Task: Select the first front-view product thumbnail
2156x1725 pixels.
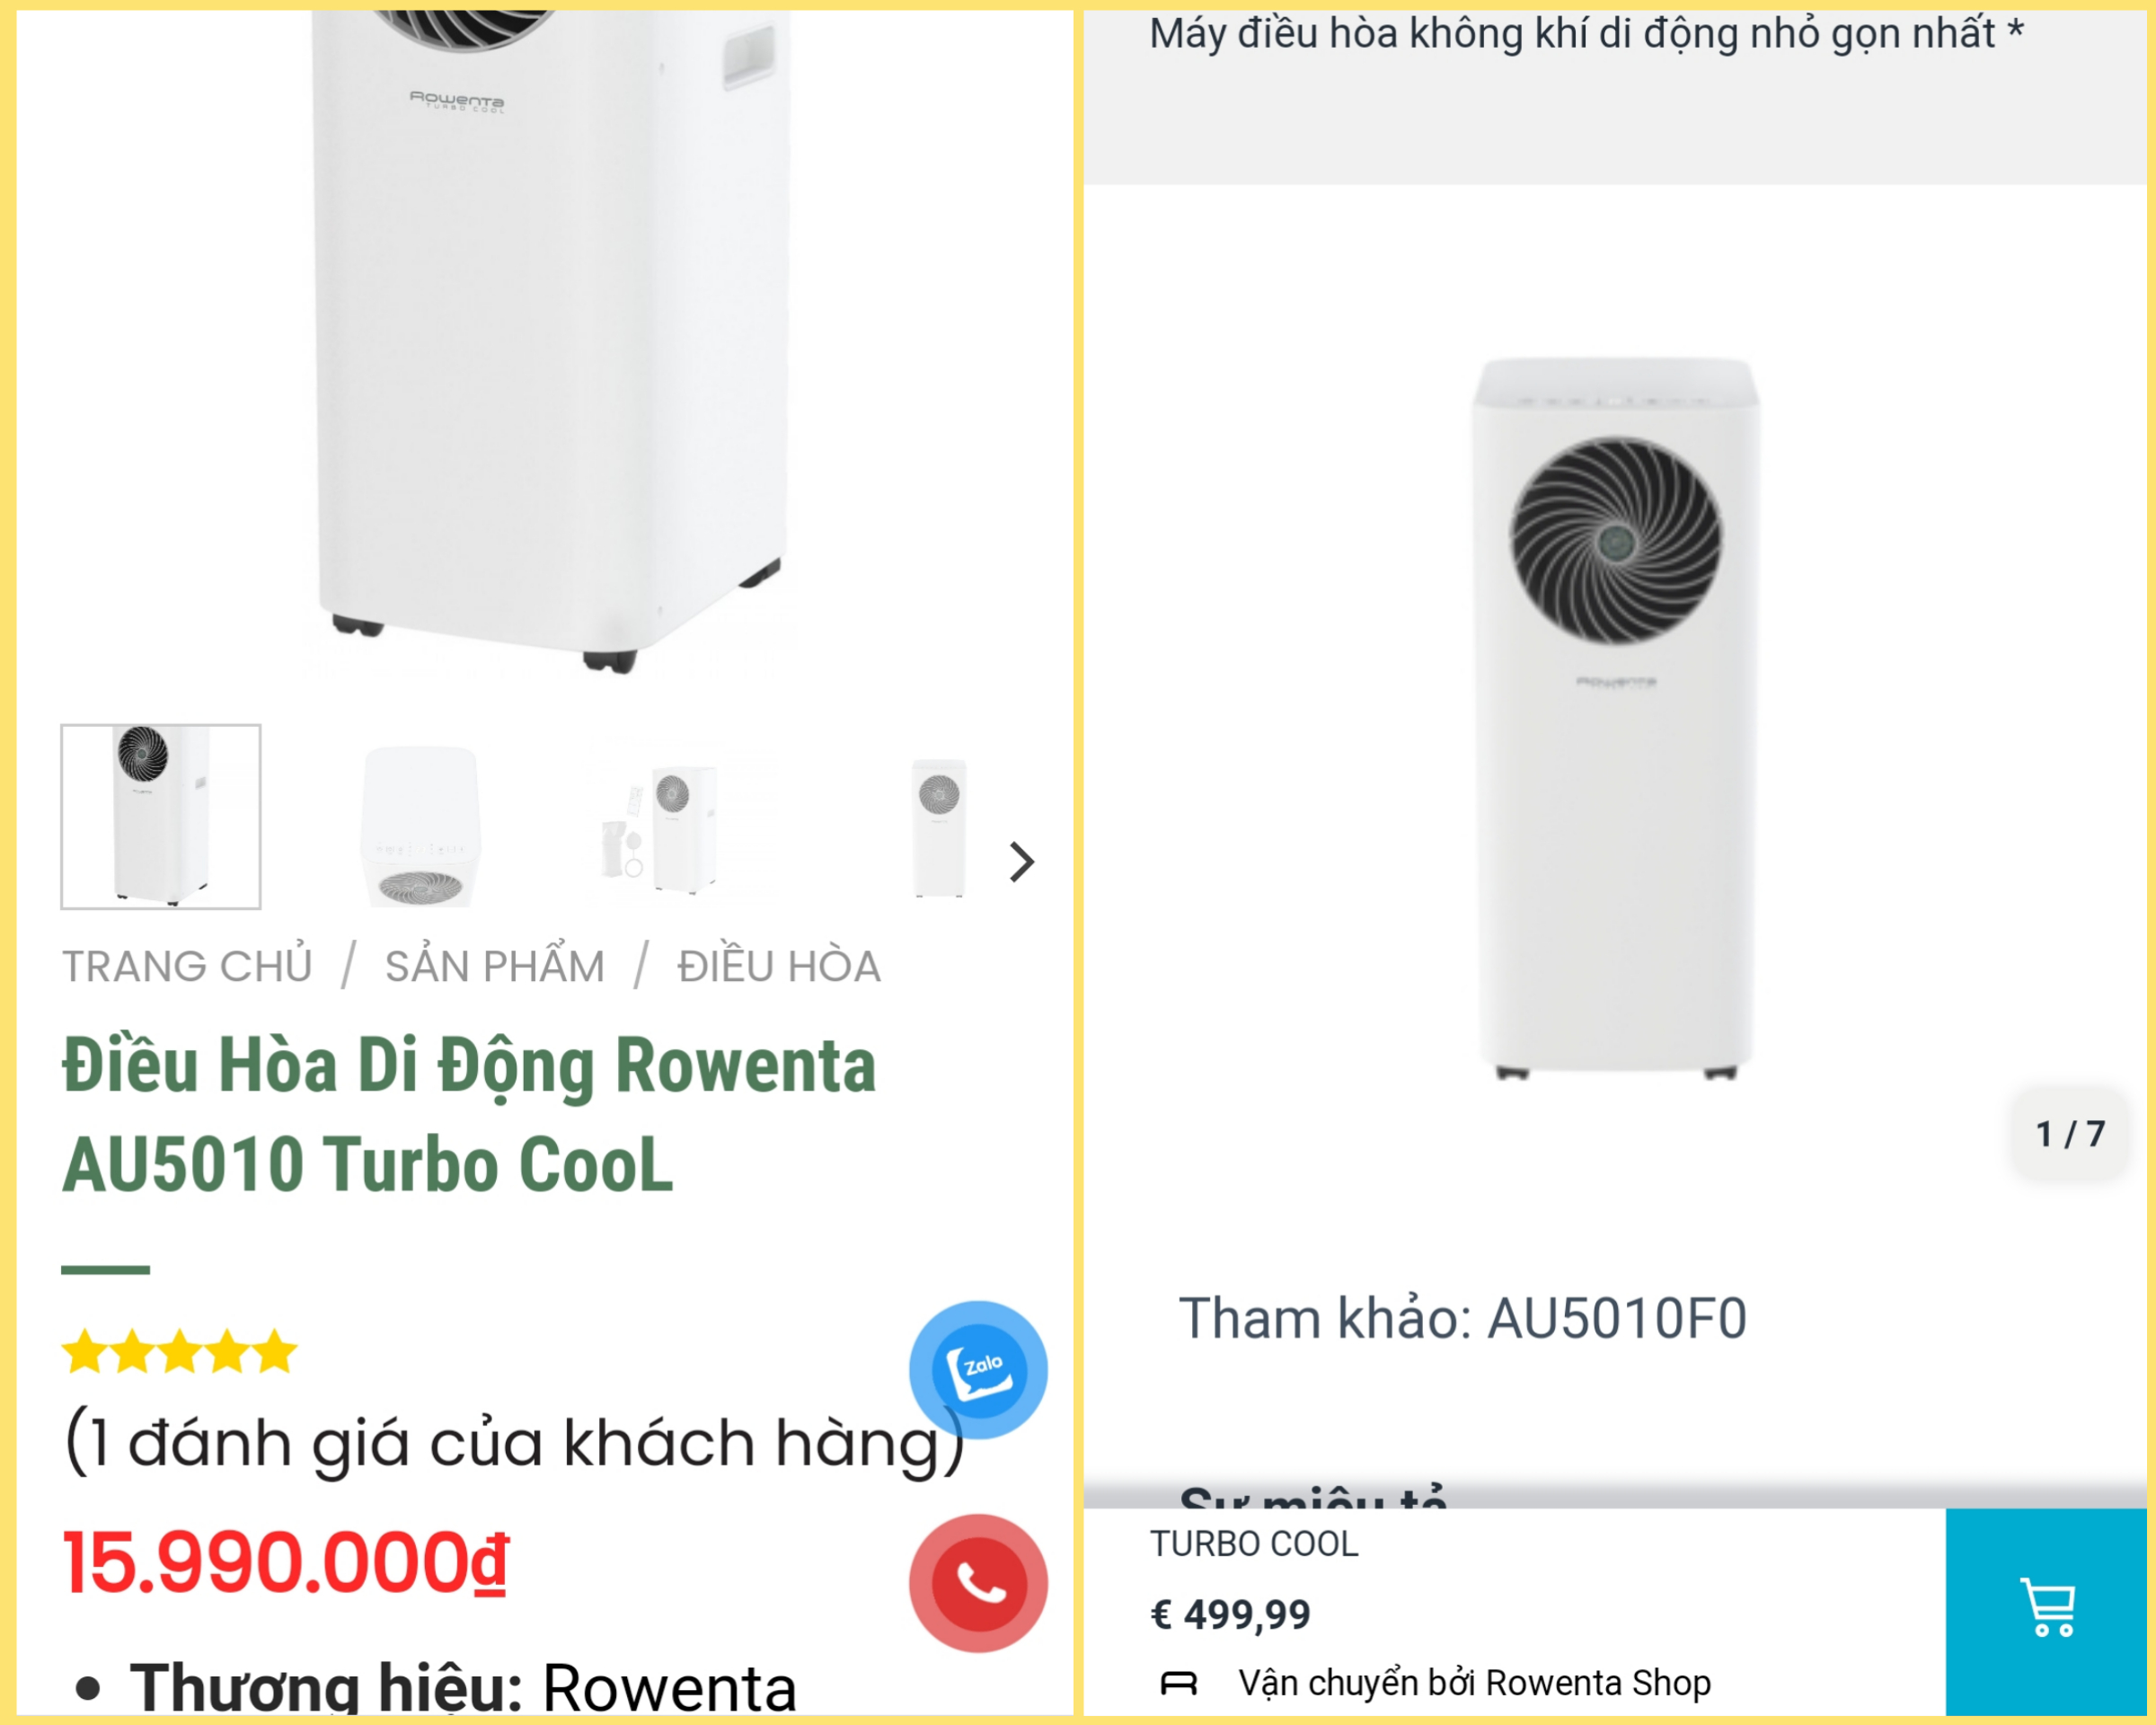Action: 161,816
